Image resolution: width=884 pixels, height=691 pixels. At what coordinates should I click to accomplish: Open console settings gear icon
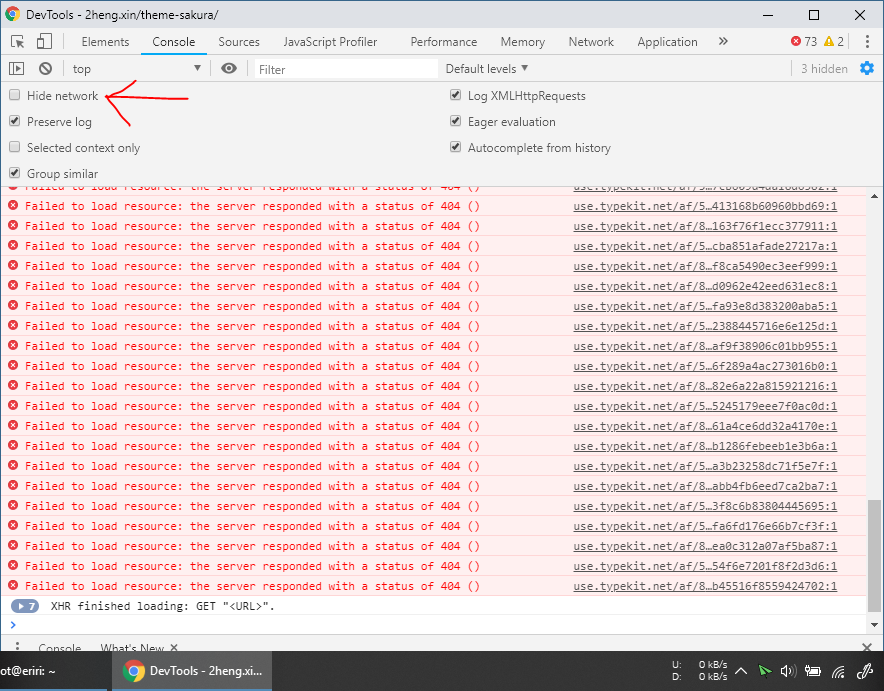(867, 69)
